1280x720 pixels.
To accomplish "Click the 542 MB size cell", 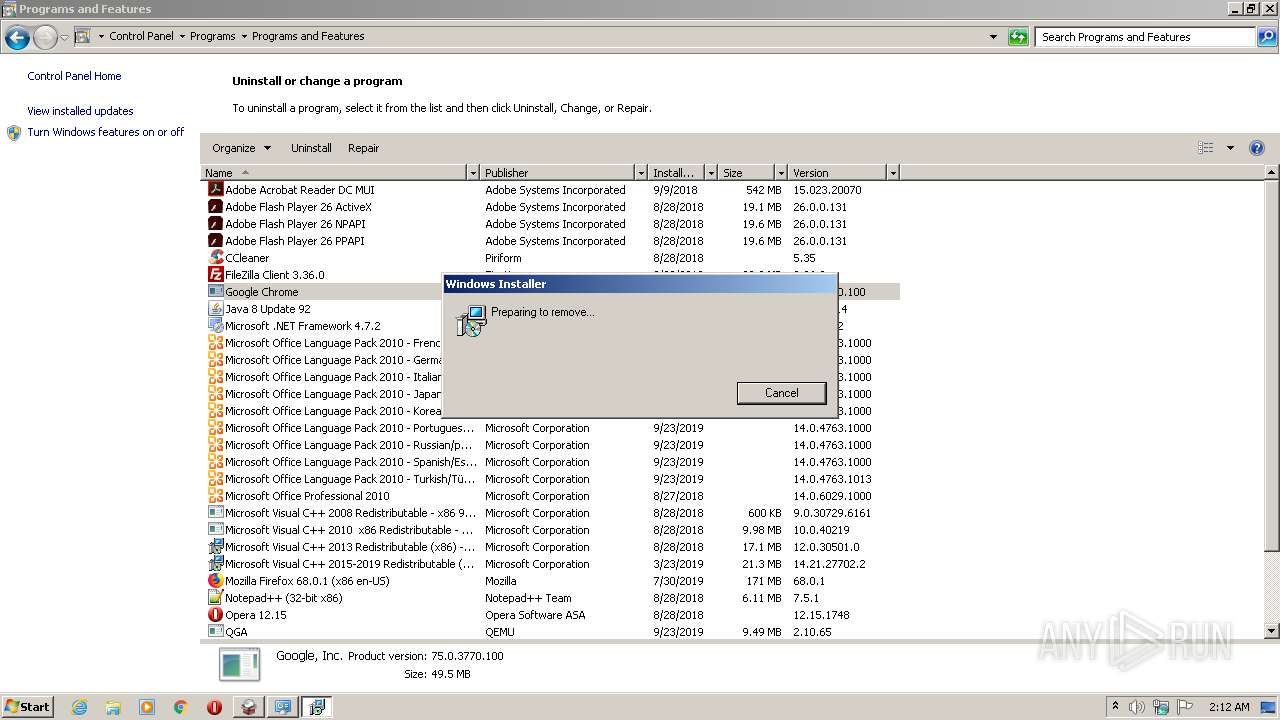I will point(763,190).
